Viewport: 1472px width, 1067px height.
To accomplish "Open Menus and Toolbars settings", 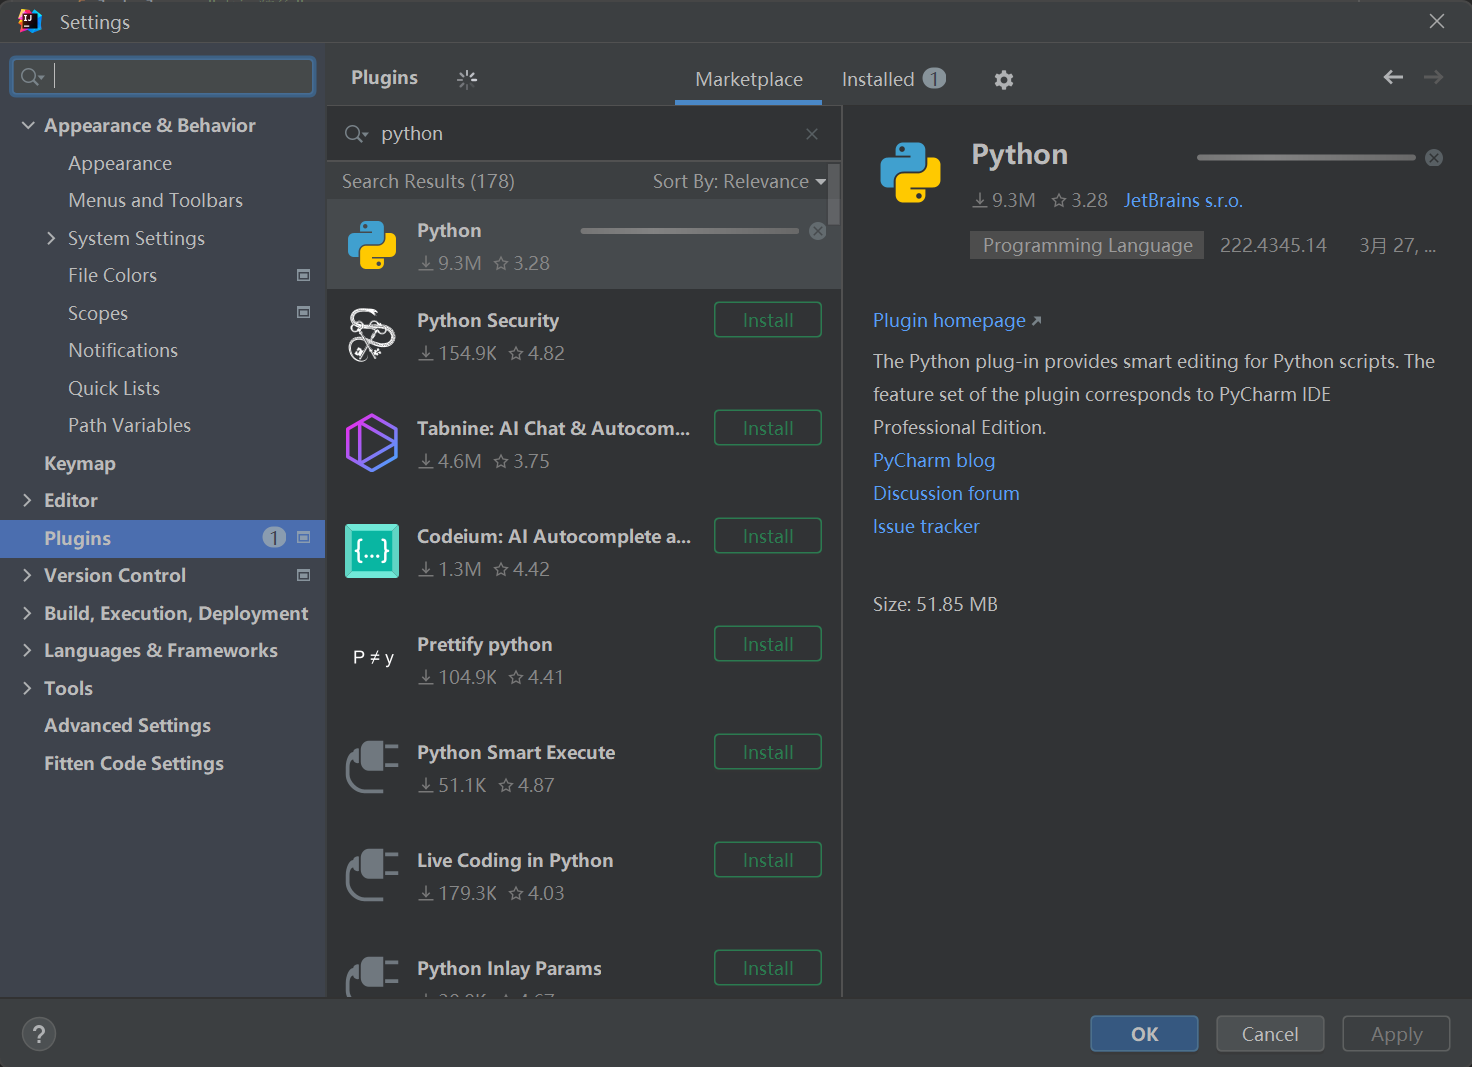I will 155,200.
